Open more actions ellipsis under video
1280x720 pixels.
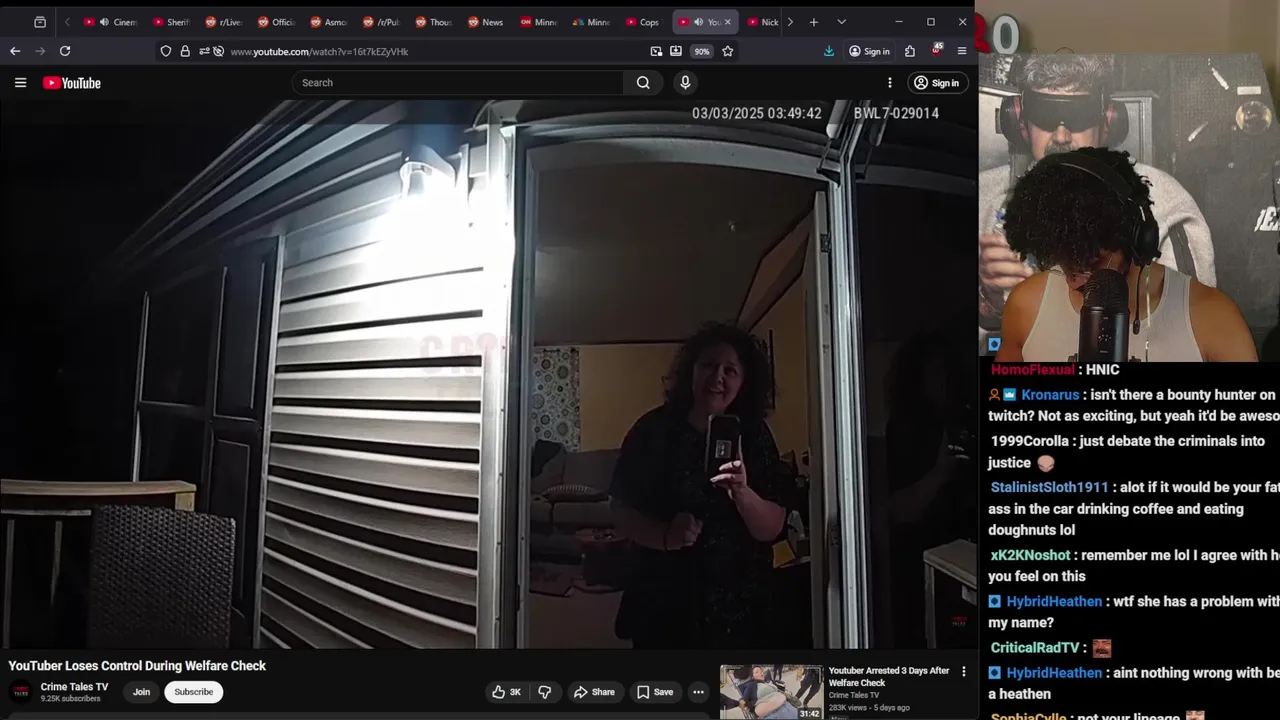[698, 692]
